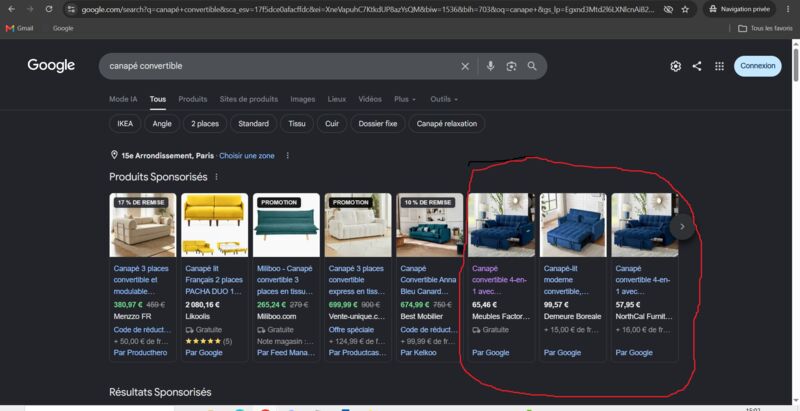800x411 pixels.
Task: Submit search with magnifier icon
Action: point(532,66)
